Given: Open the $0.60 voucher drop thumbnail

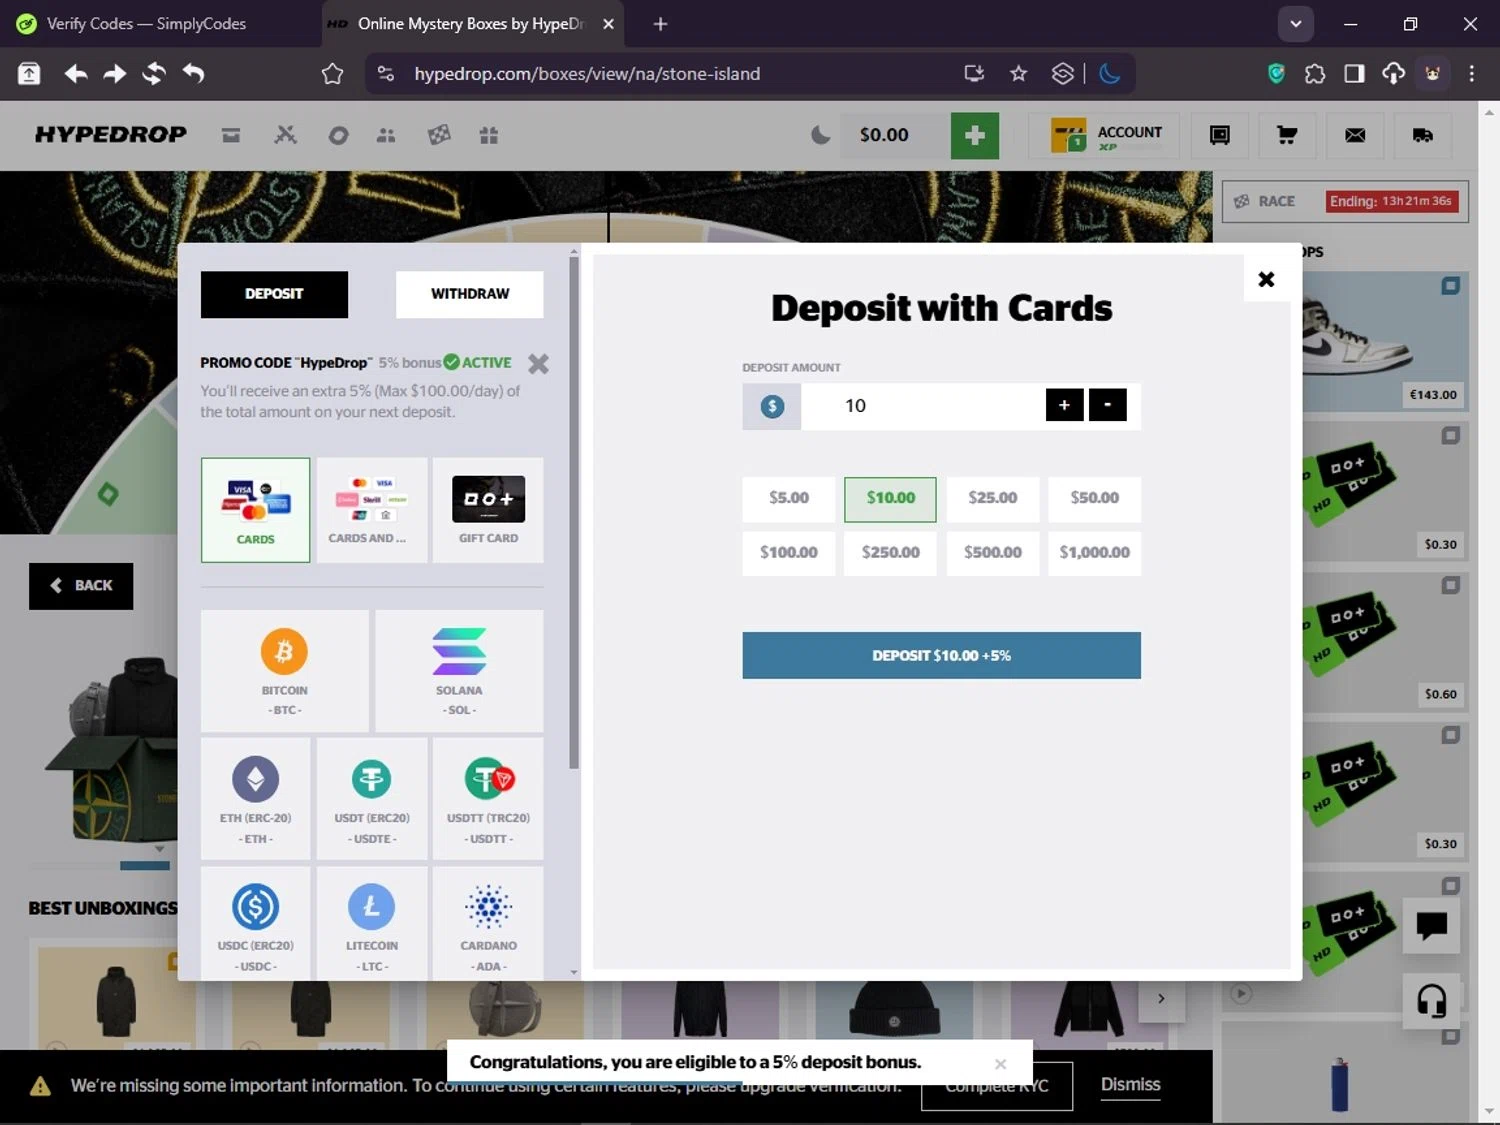Looking at the screenshot, I should click(1385, 642).
